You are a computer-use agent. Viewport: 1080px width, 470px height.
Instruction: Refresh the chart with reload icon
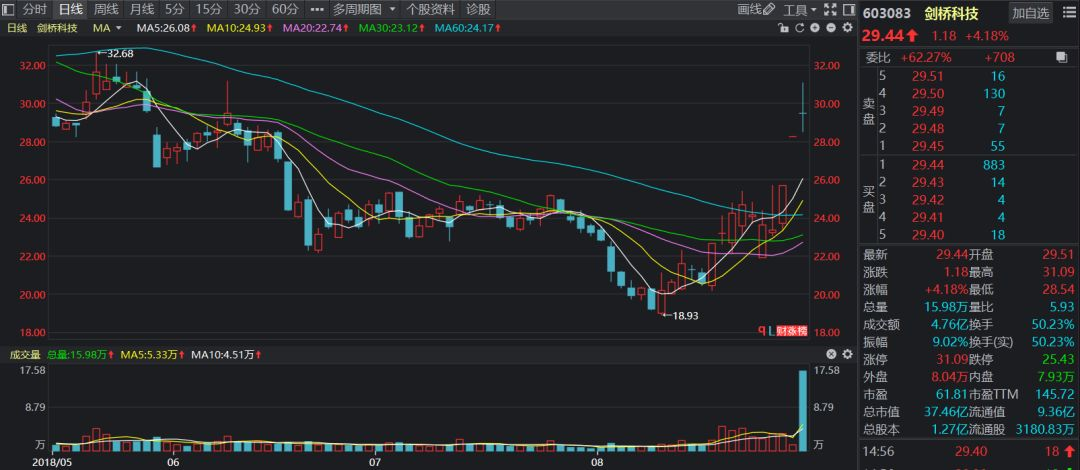799,28
